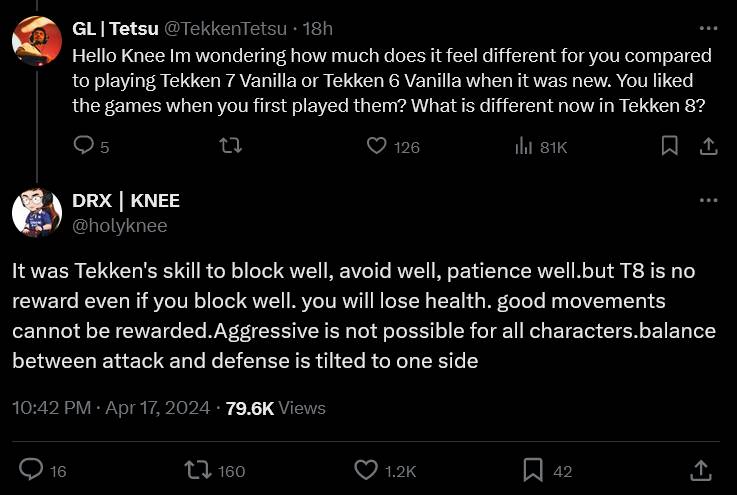Reply to DRX | KNEE's tweet
This screenshot has height=495, width=737.
[32, 469]
